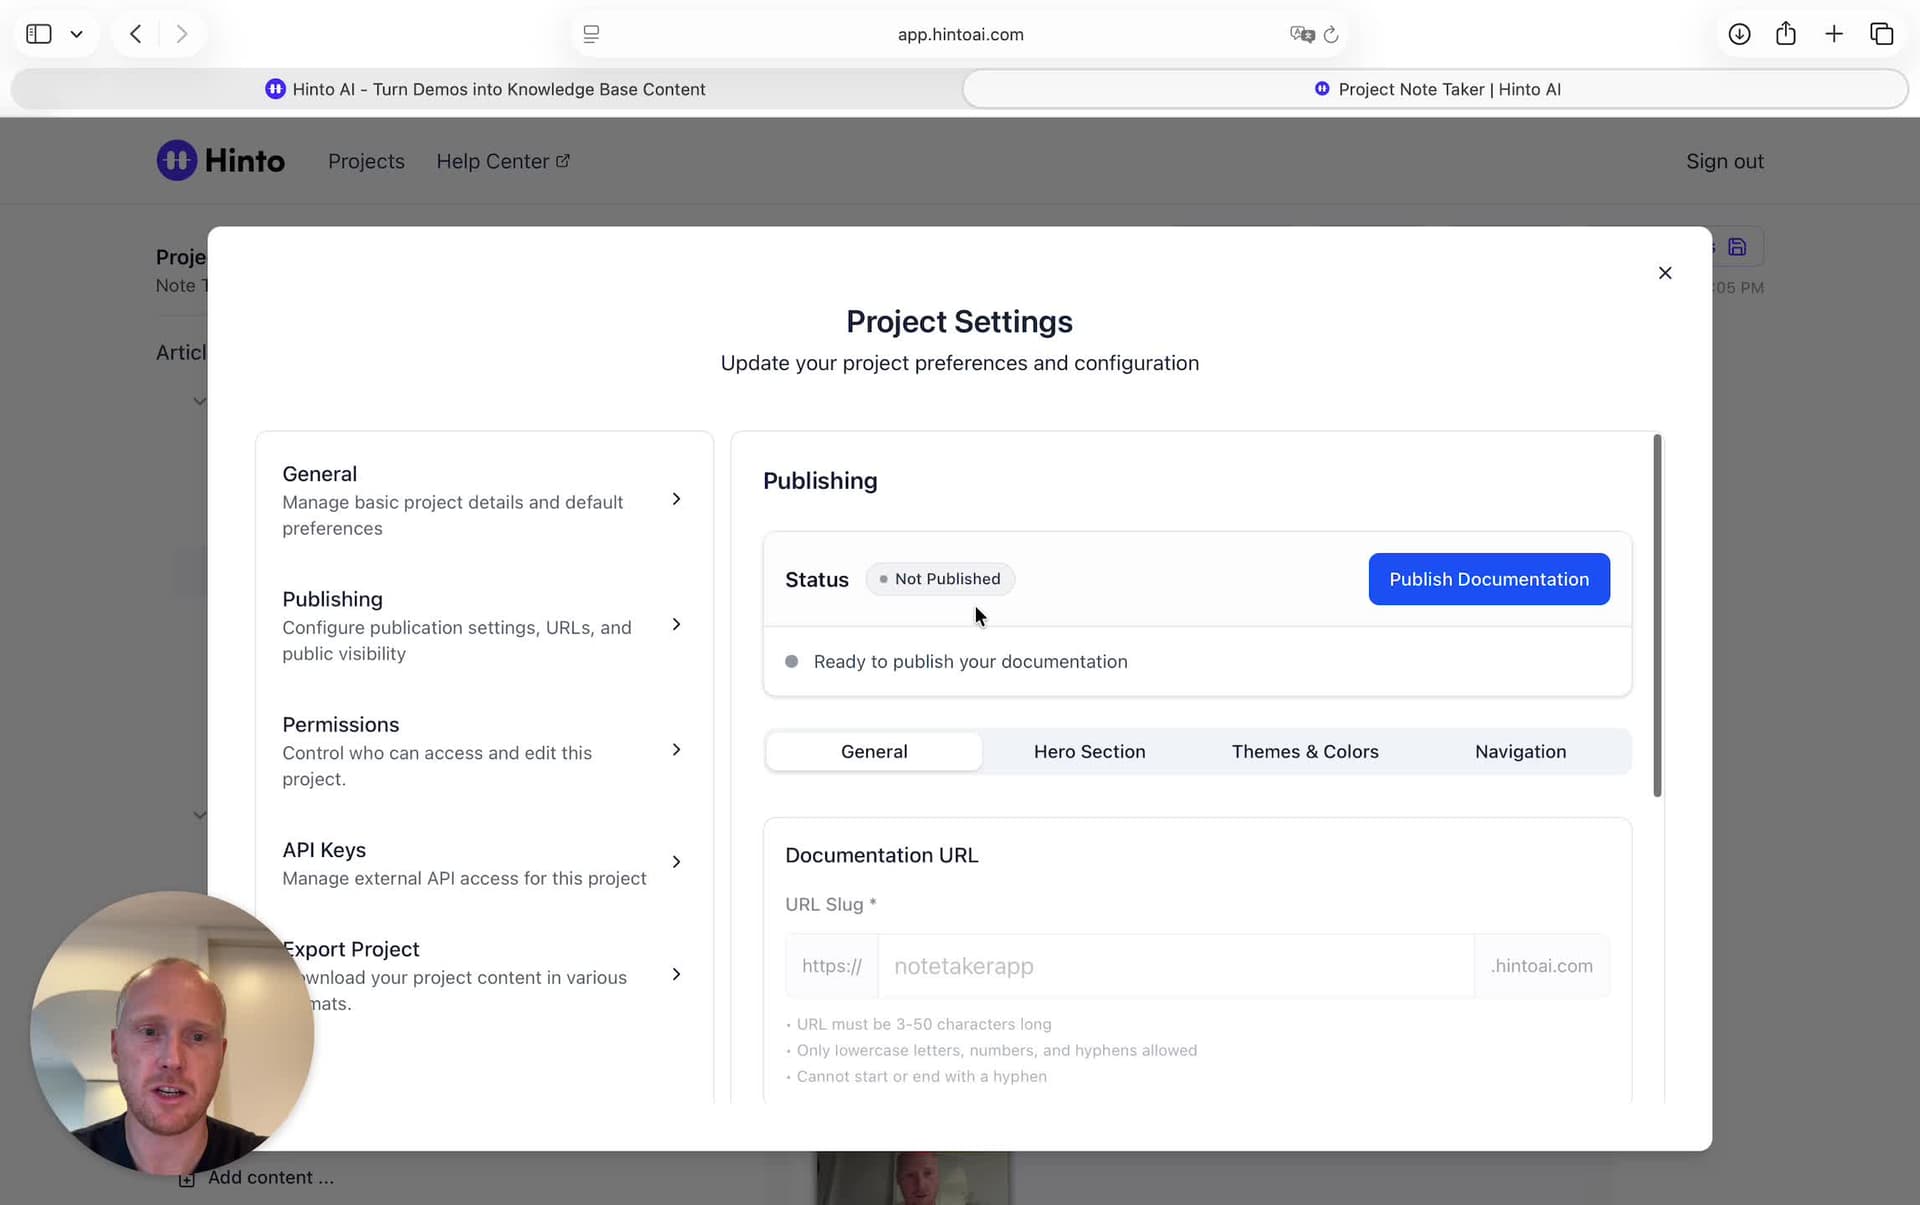Screen dimensions: 1920x1205
Task: Click the Safari downloads icon
Action: [1739, 34]
